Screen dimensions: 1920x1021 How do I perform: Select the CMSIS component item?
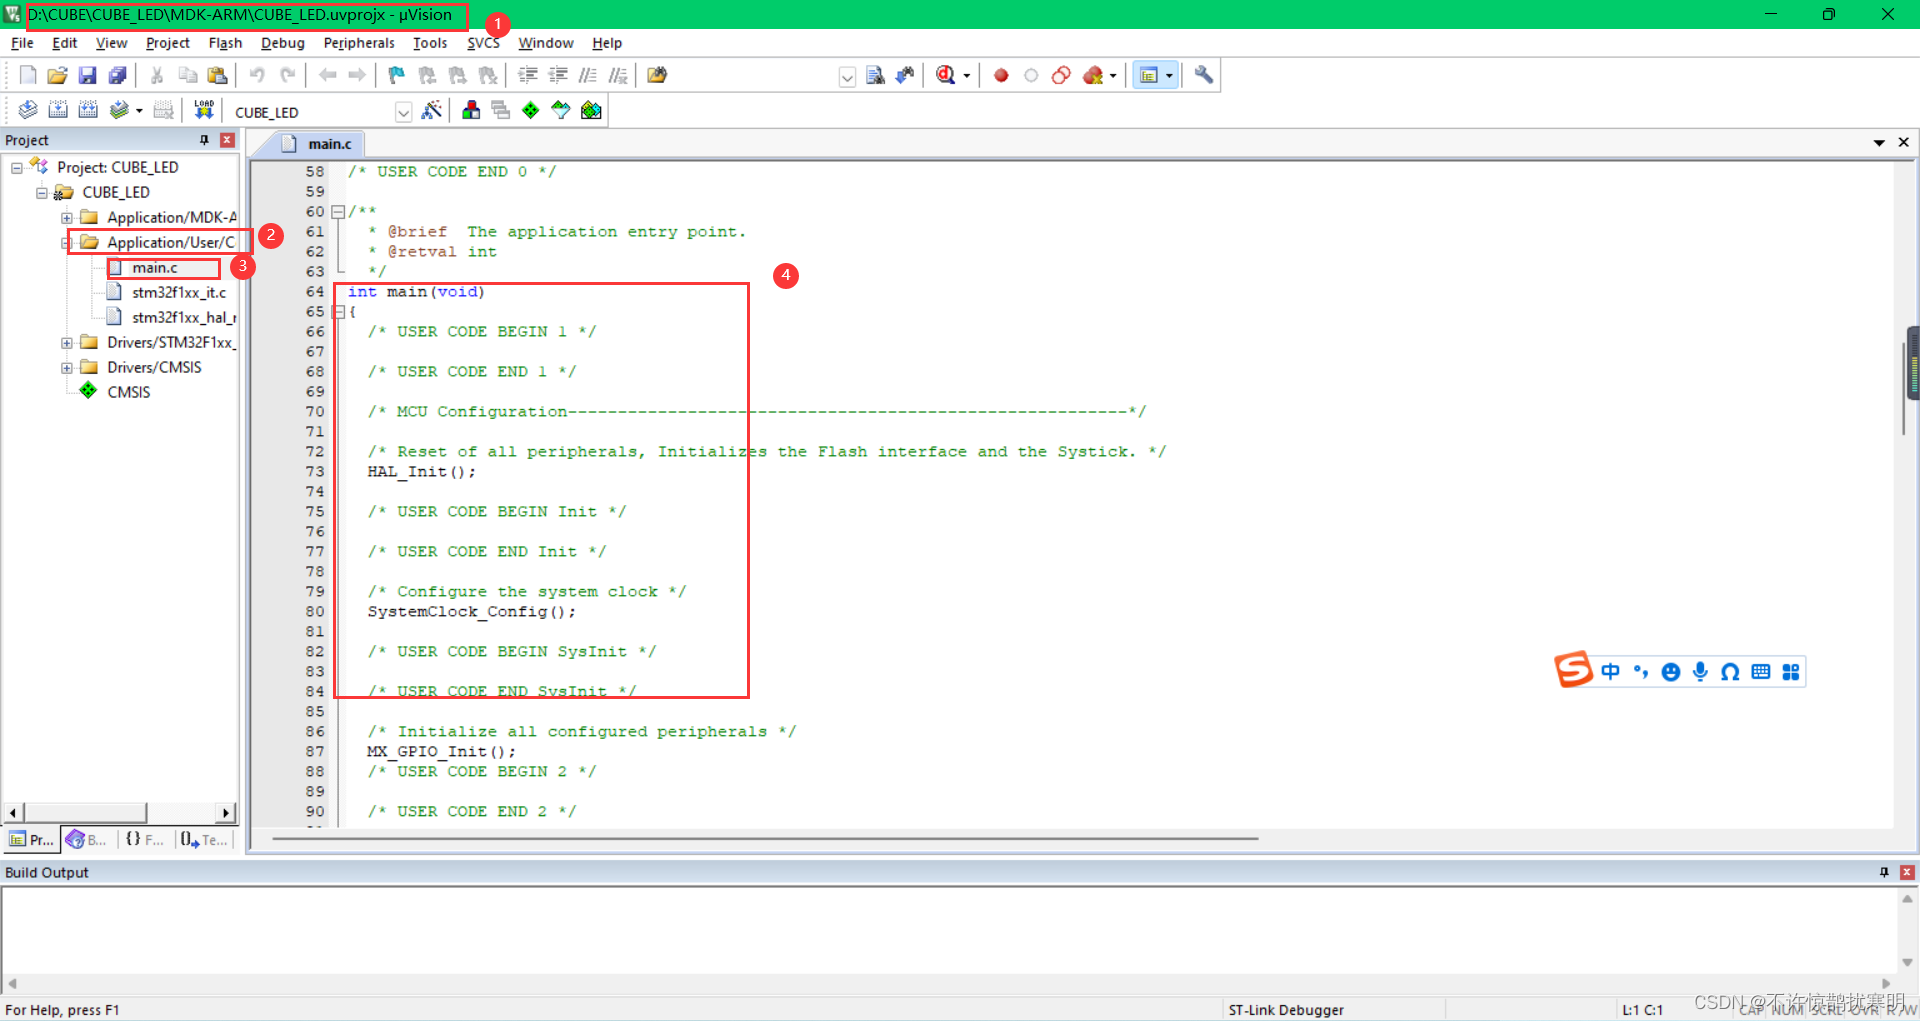click(129, 392)
